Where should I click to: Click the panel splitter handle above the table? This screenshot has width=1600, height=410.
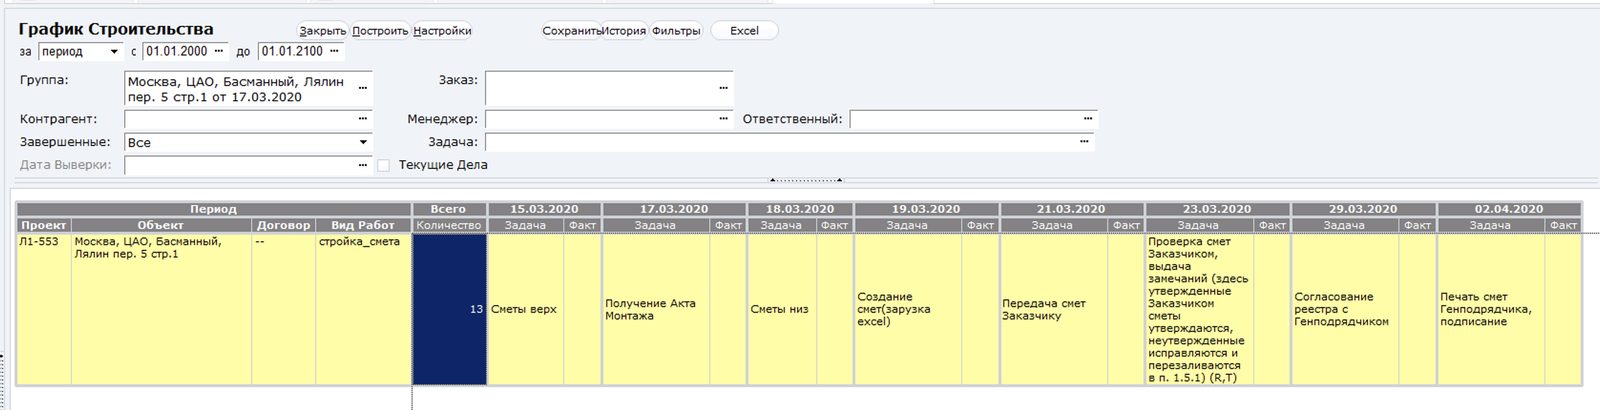[806, 180]
